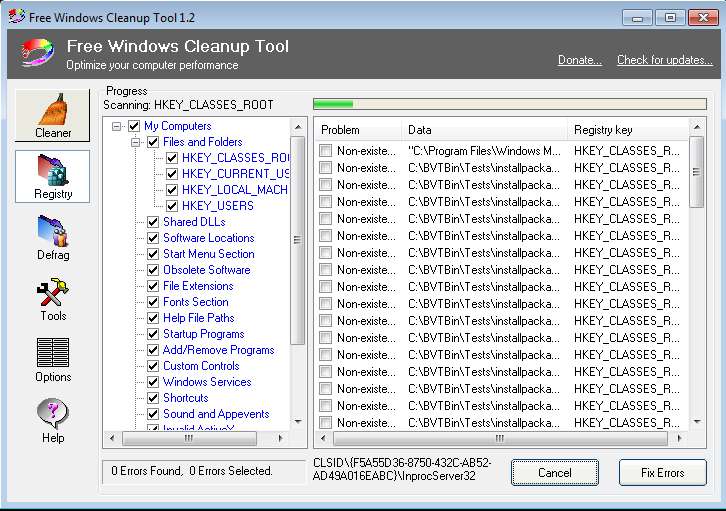Disable the Startup Programs checkbox
This screenshot has width=726, height=511.
(153, 334)
